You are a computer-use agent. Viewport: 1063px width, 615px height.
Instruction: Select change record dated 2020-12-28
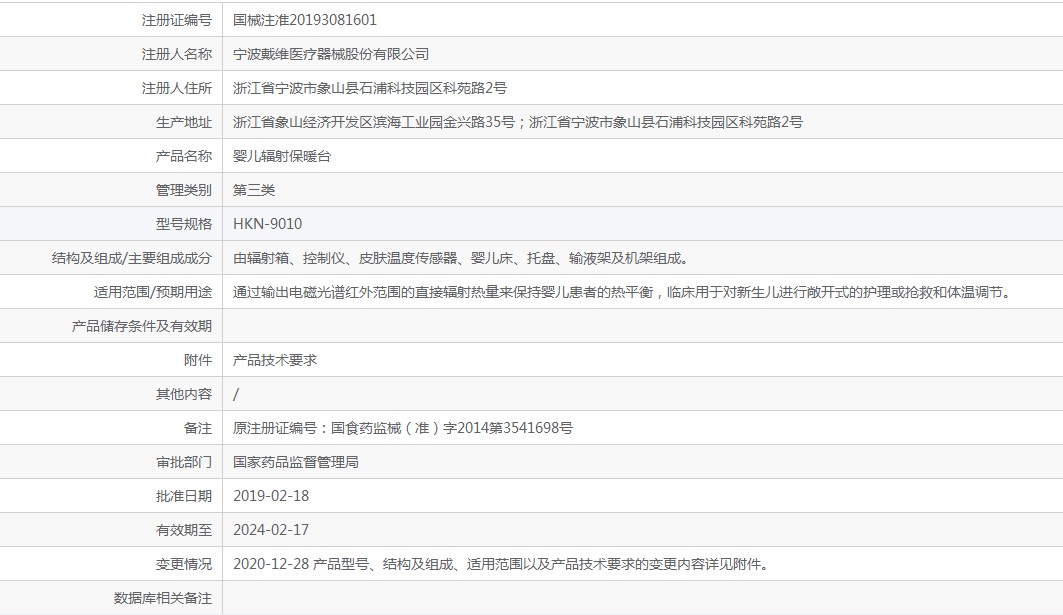tap(502, 564)
